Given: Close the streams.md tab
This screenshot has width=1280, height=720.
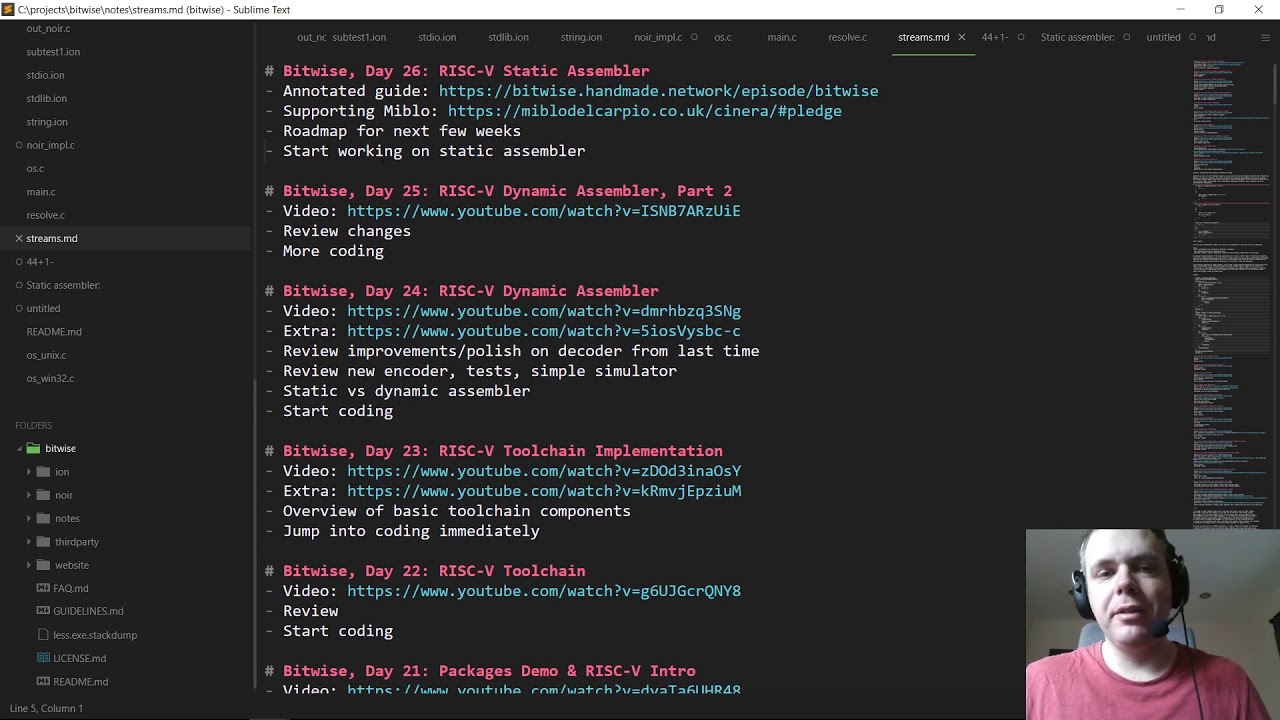Looking at the screenshot, I should click(x=961, y=37).
